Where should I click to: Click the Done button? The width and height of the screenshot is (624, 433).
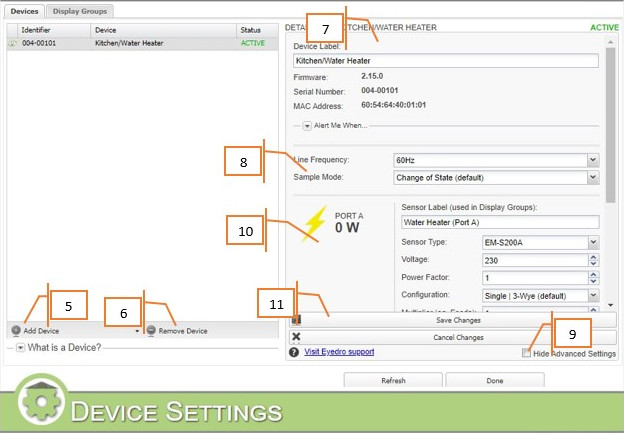(x=495, y=380)
